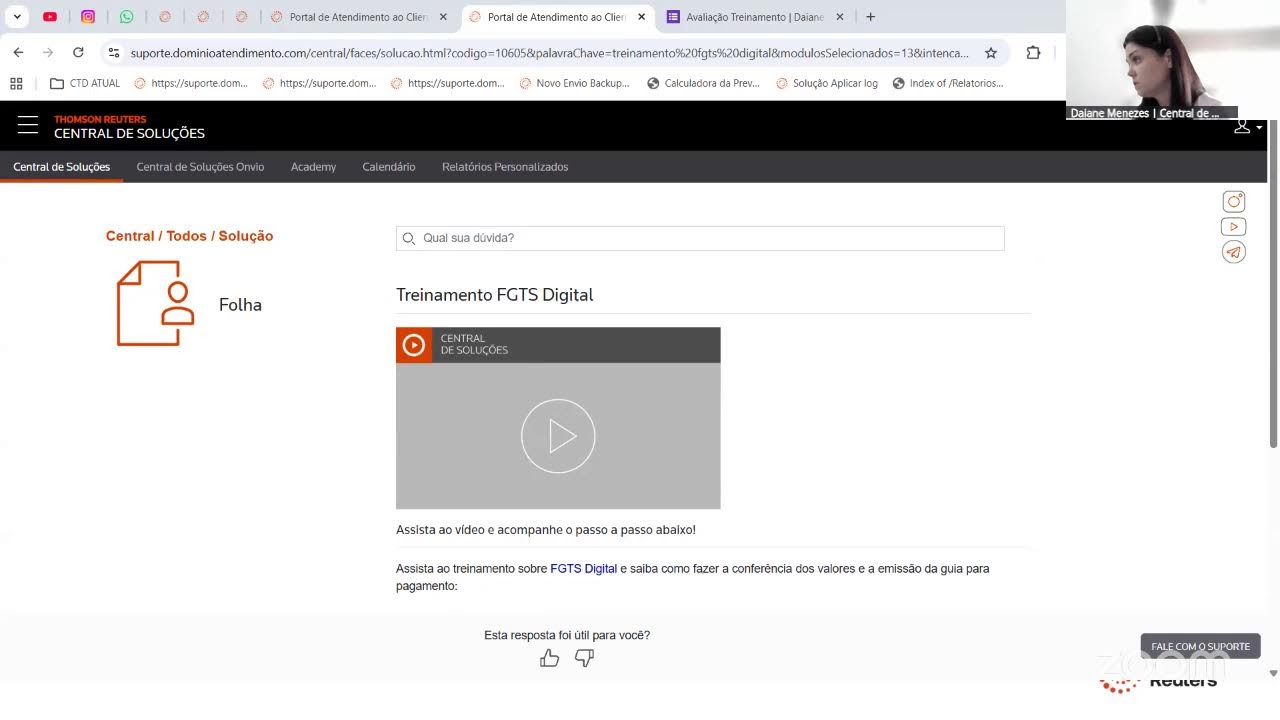Open the user account icon in the header

(1242, 127)
